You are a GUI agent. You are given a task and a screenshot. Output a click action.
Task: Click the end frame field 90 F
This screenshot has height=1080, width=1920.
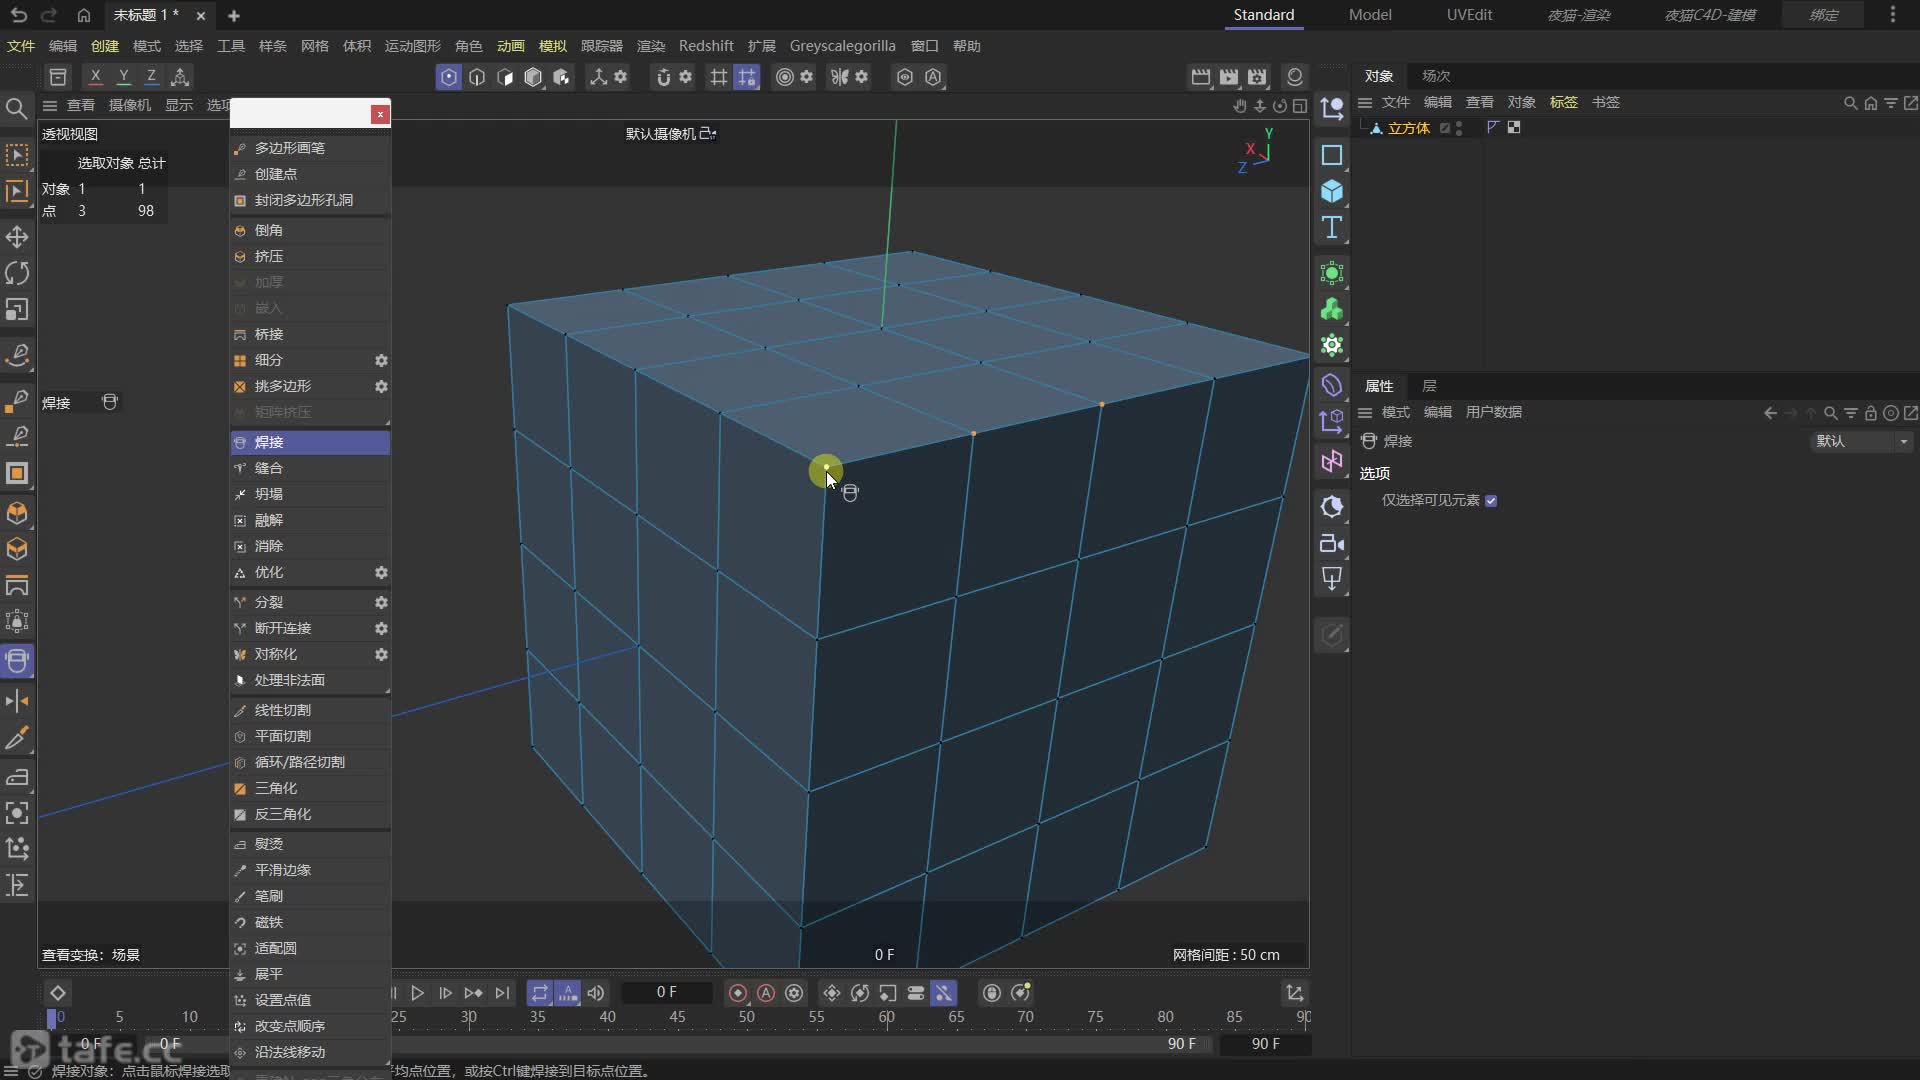point(1265,1043)
